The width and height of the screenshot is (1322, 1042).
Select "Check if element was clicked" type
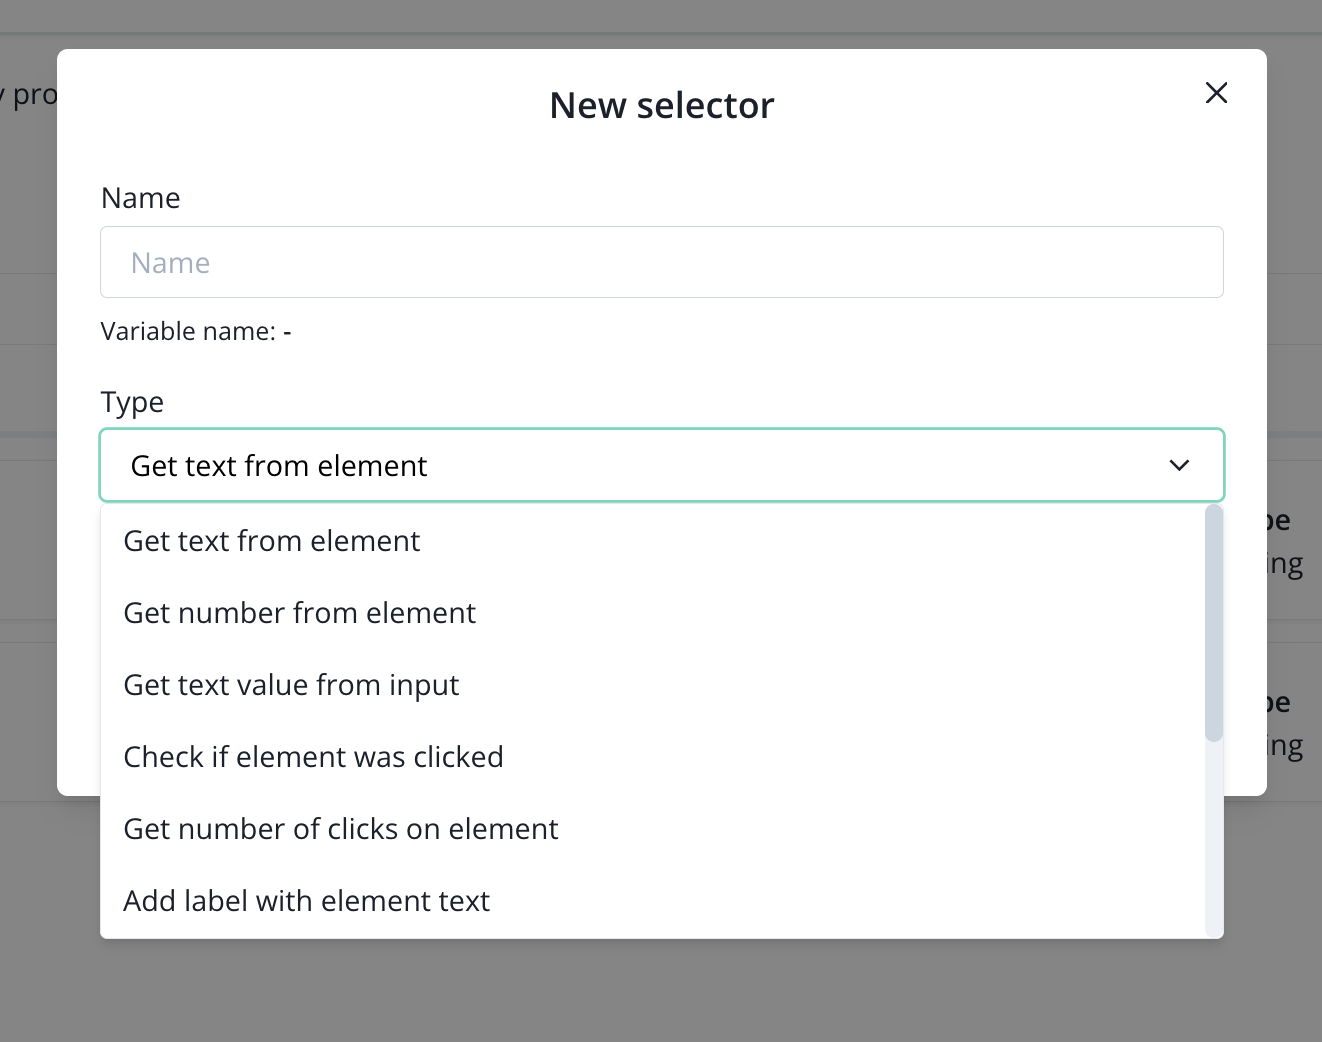click(x=313, y=757)
